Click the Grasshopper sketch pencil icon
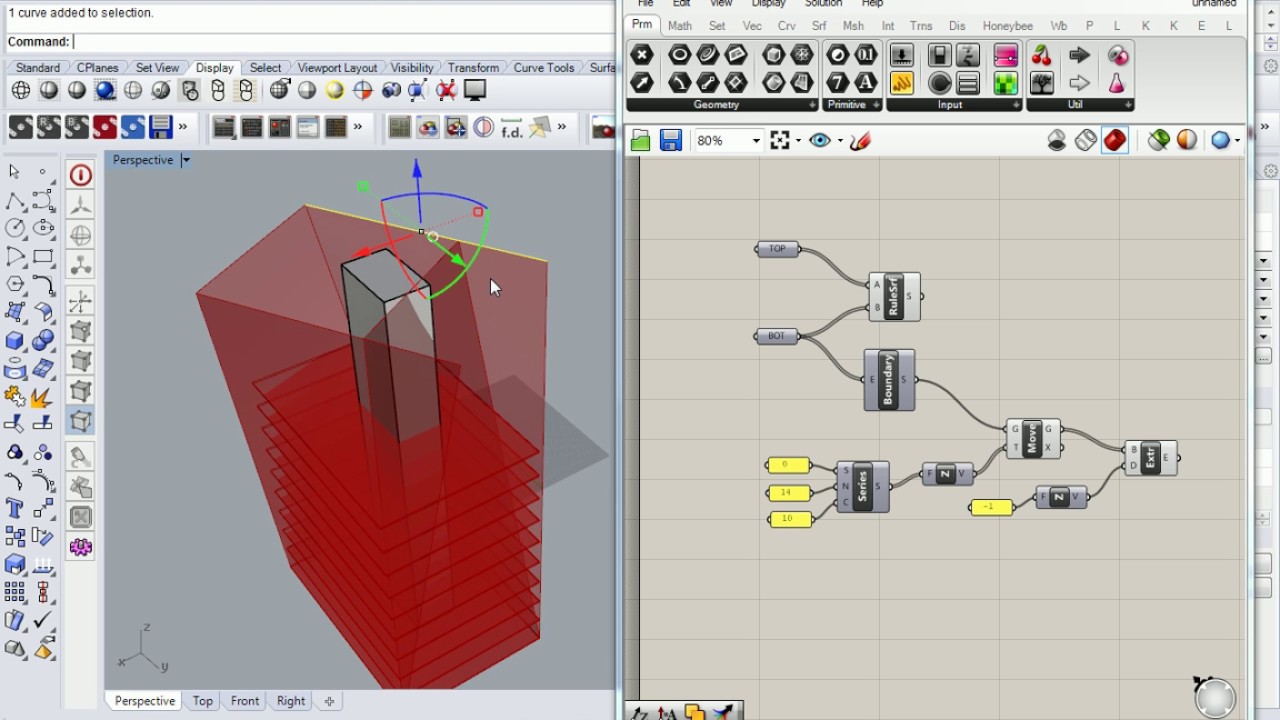The image size is (1280, 720). (860, 141)
